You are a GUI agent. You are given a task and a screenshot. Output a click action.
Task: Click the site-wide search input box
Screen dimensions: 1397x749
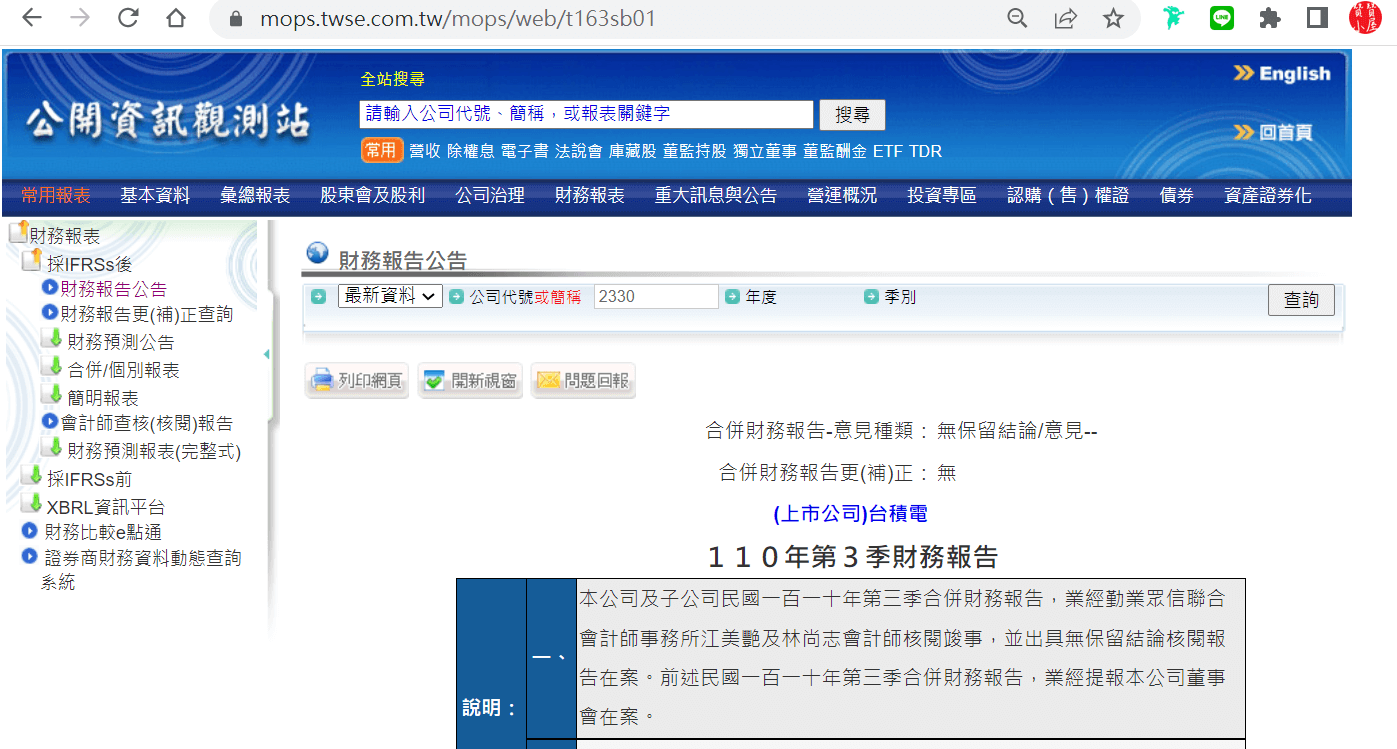pyautogui.click(x=586, y=114)
